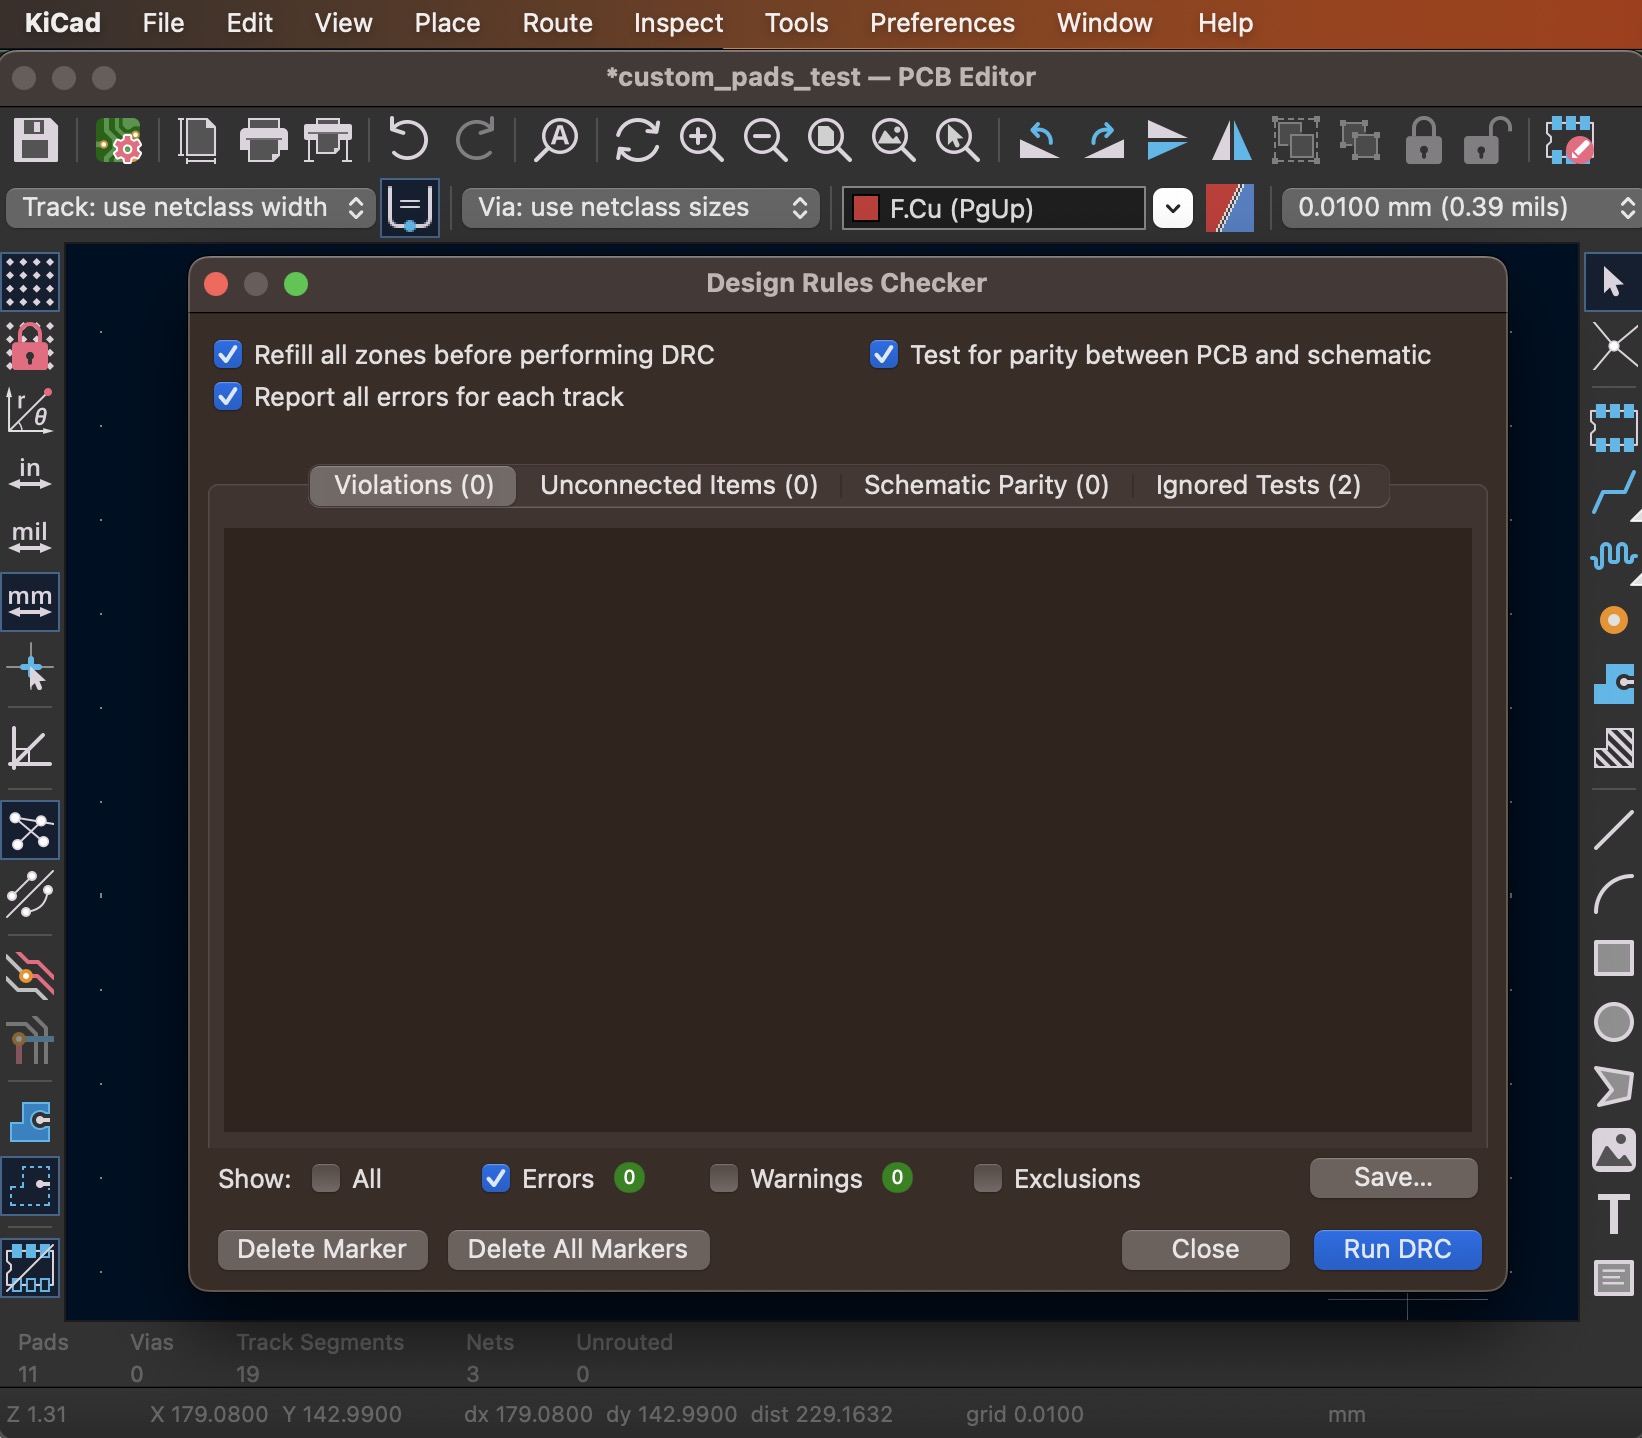Screen dimensions: 1642x1438
Task: Select the Route Tracks tool
Action: coord(1613,494)
